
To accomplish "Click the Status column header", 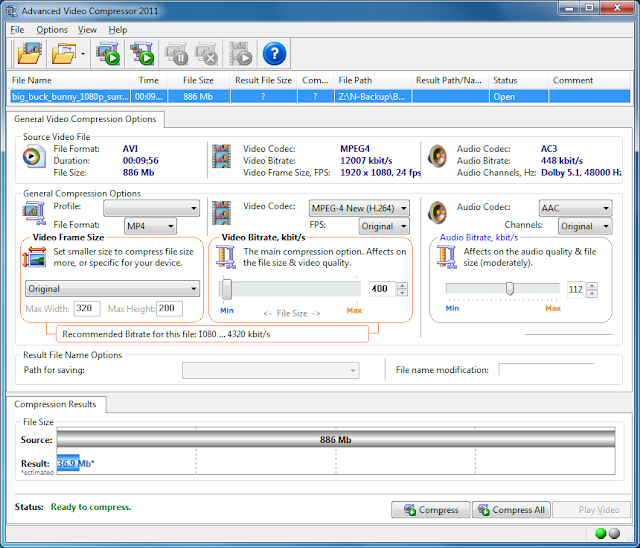I will 519,80.
